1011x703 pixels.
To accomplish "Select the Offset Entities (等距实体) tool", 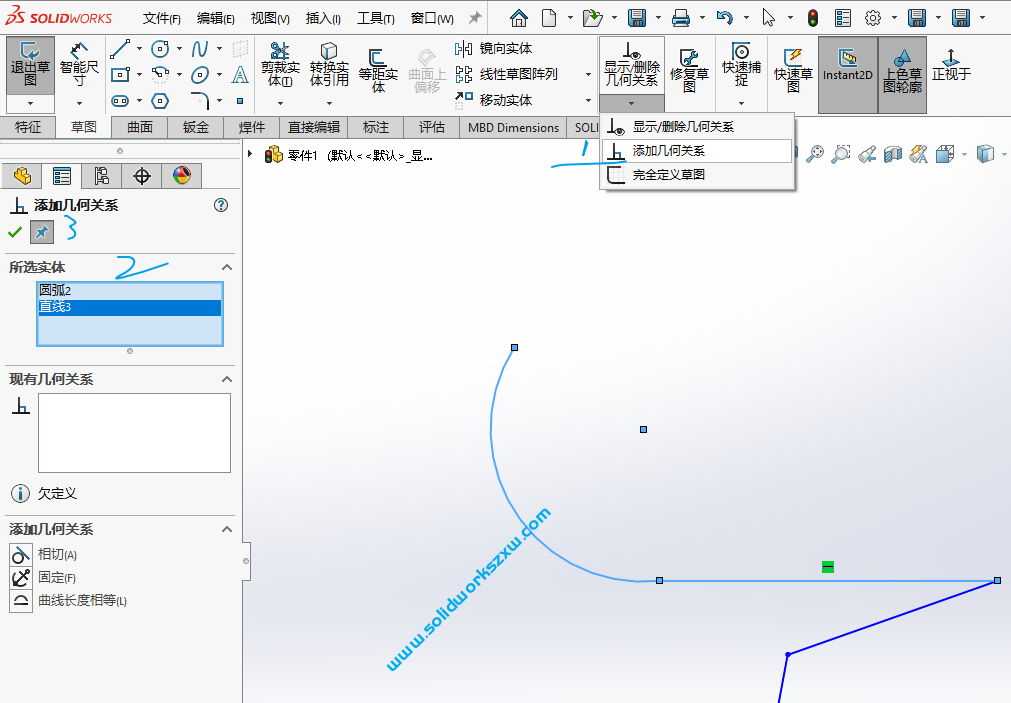I will pos(377,65).
